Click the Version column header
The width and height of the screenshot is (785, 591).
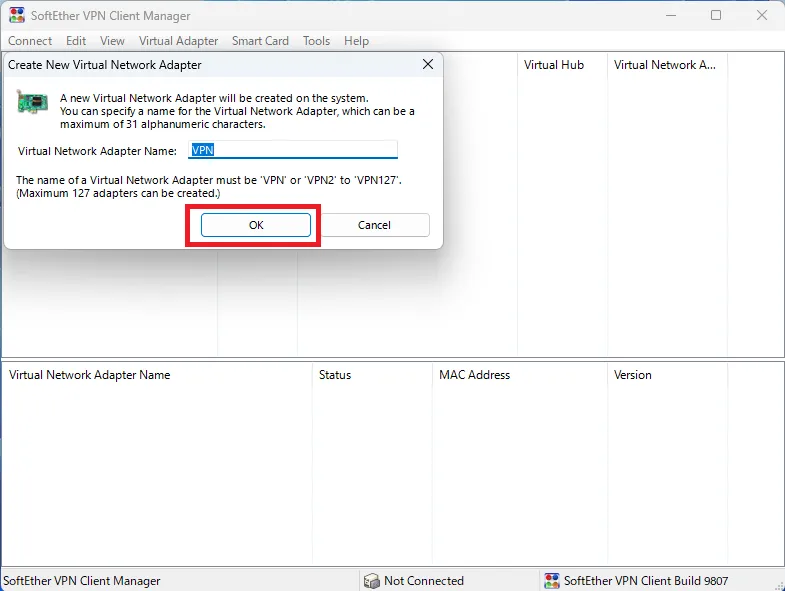(x=667, y=375)
